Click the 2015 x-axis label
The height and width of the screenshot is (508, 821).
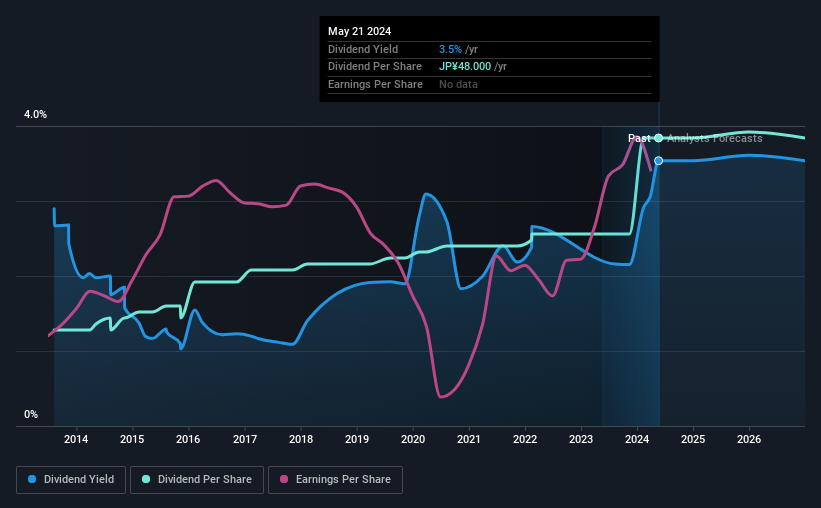(132, 439)
